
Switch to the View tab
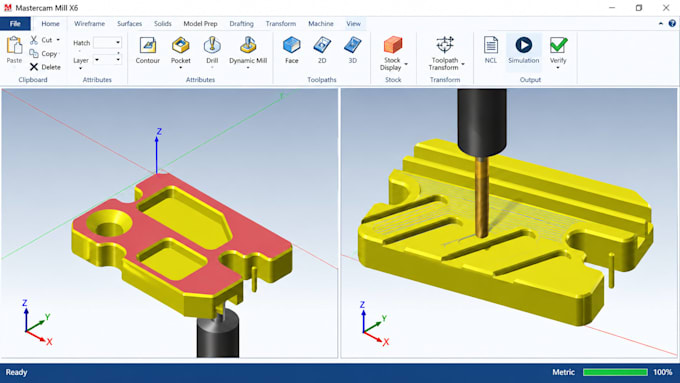coord(353,23)
